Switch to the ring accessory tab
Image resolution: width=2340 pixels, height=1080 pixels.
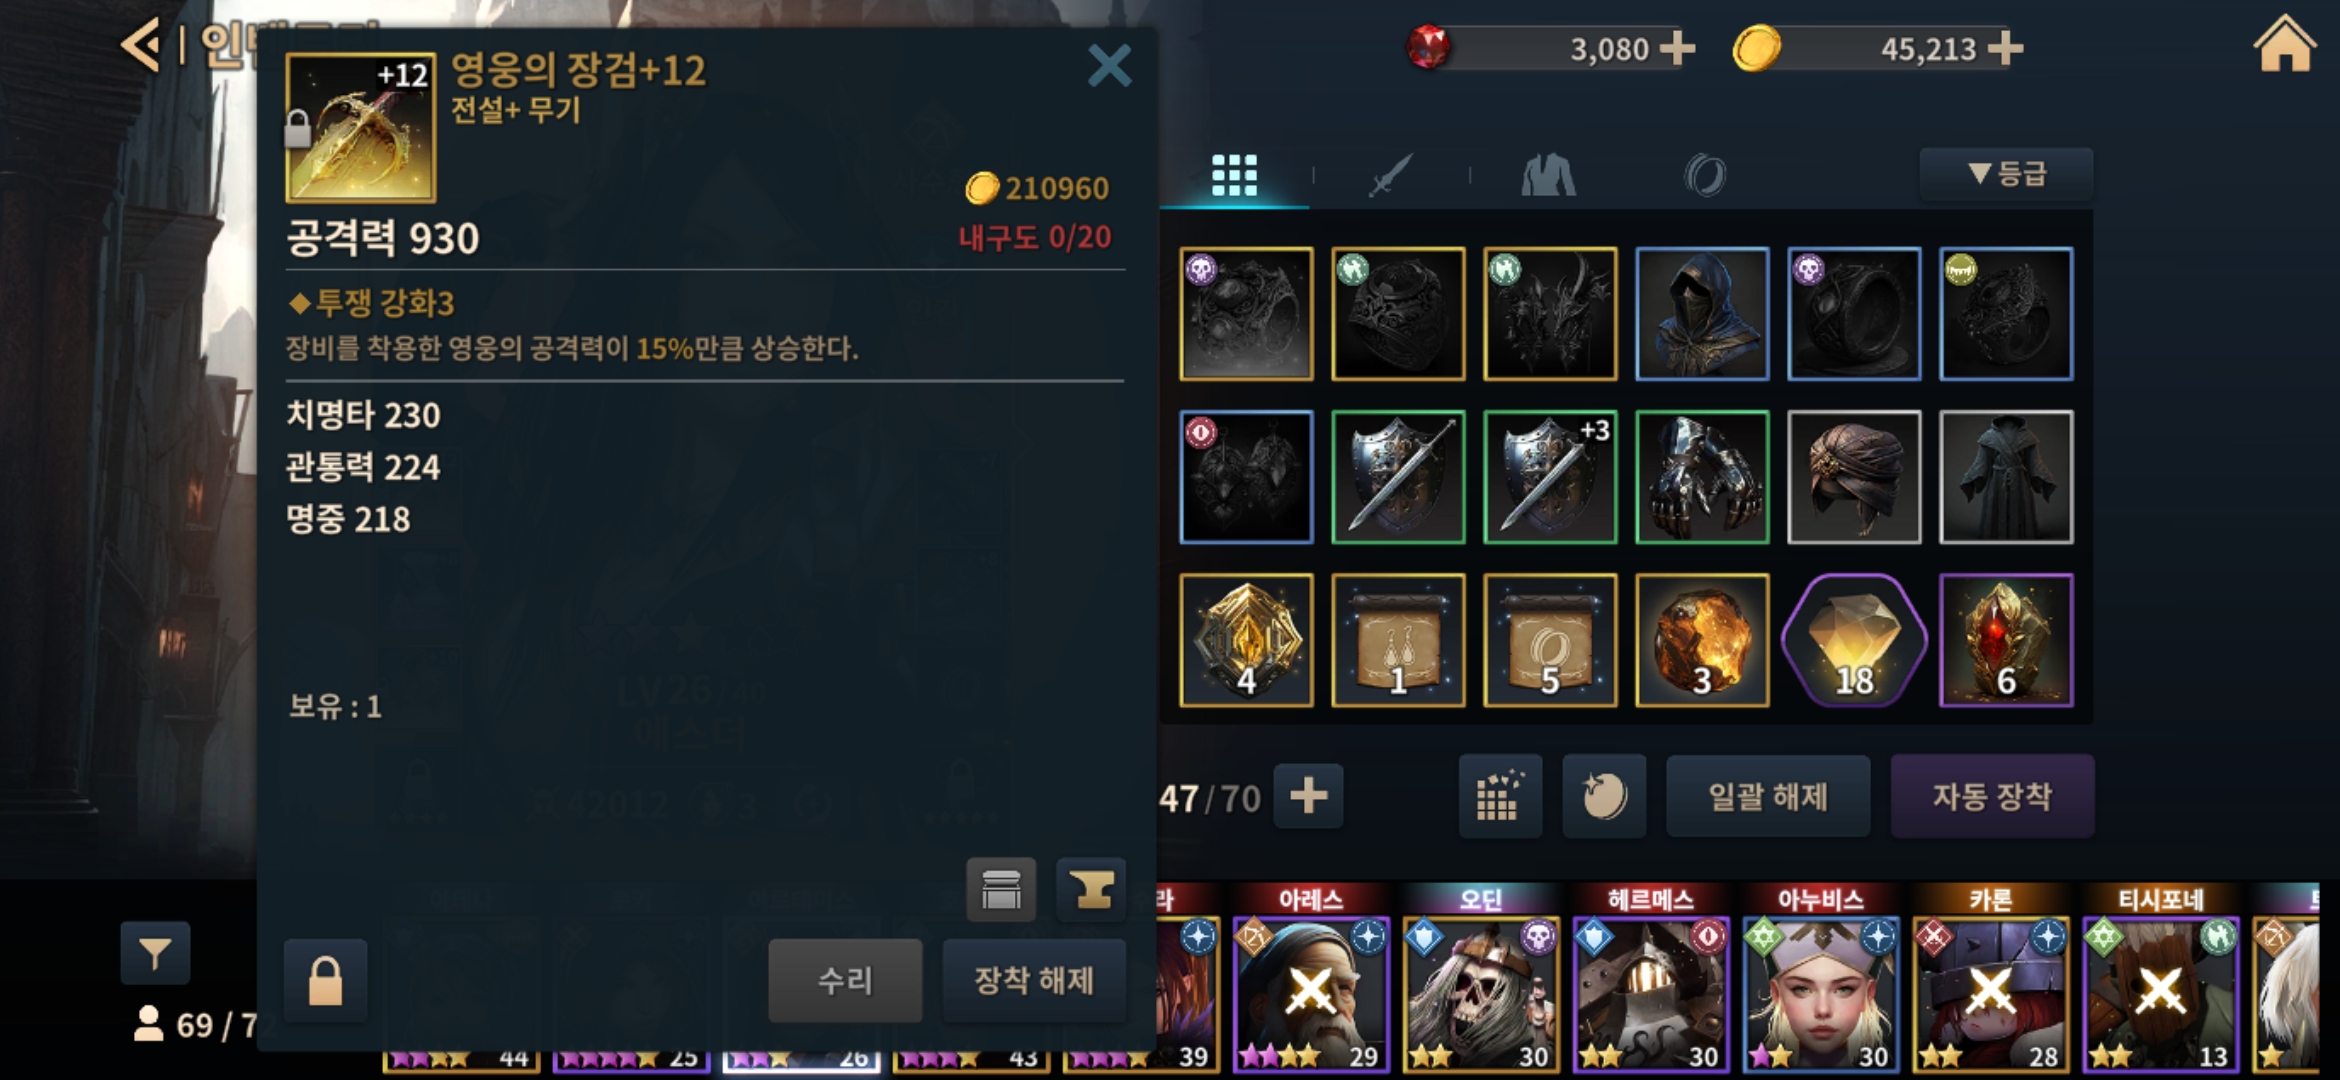[1705, 176]
